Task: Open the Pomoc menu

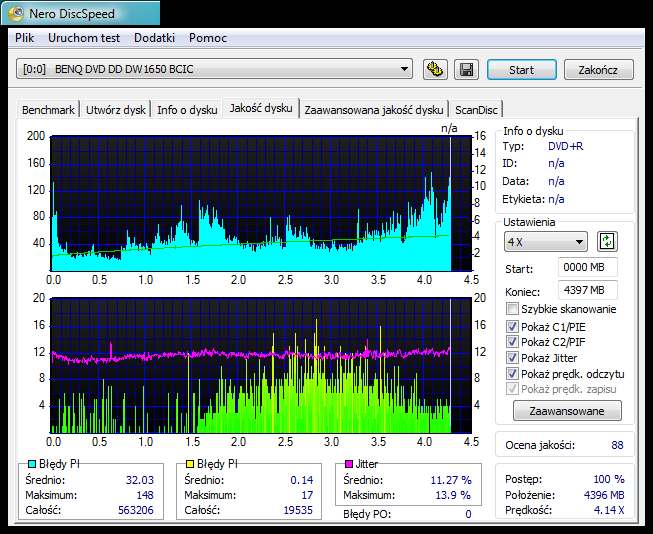Action: [208, 38]
